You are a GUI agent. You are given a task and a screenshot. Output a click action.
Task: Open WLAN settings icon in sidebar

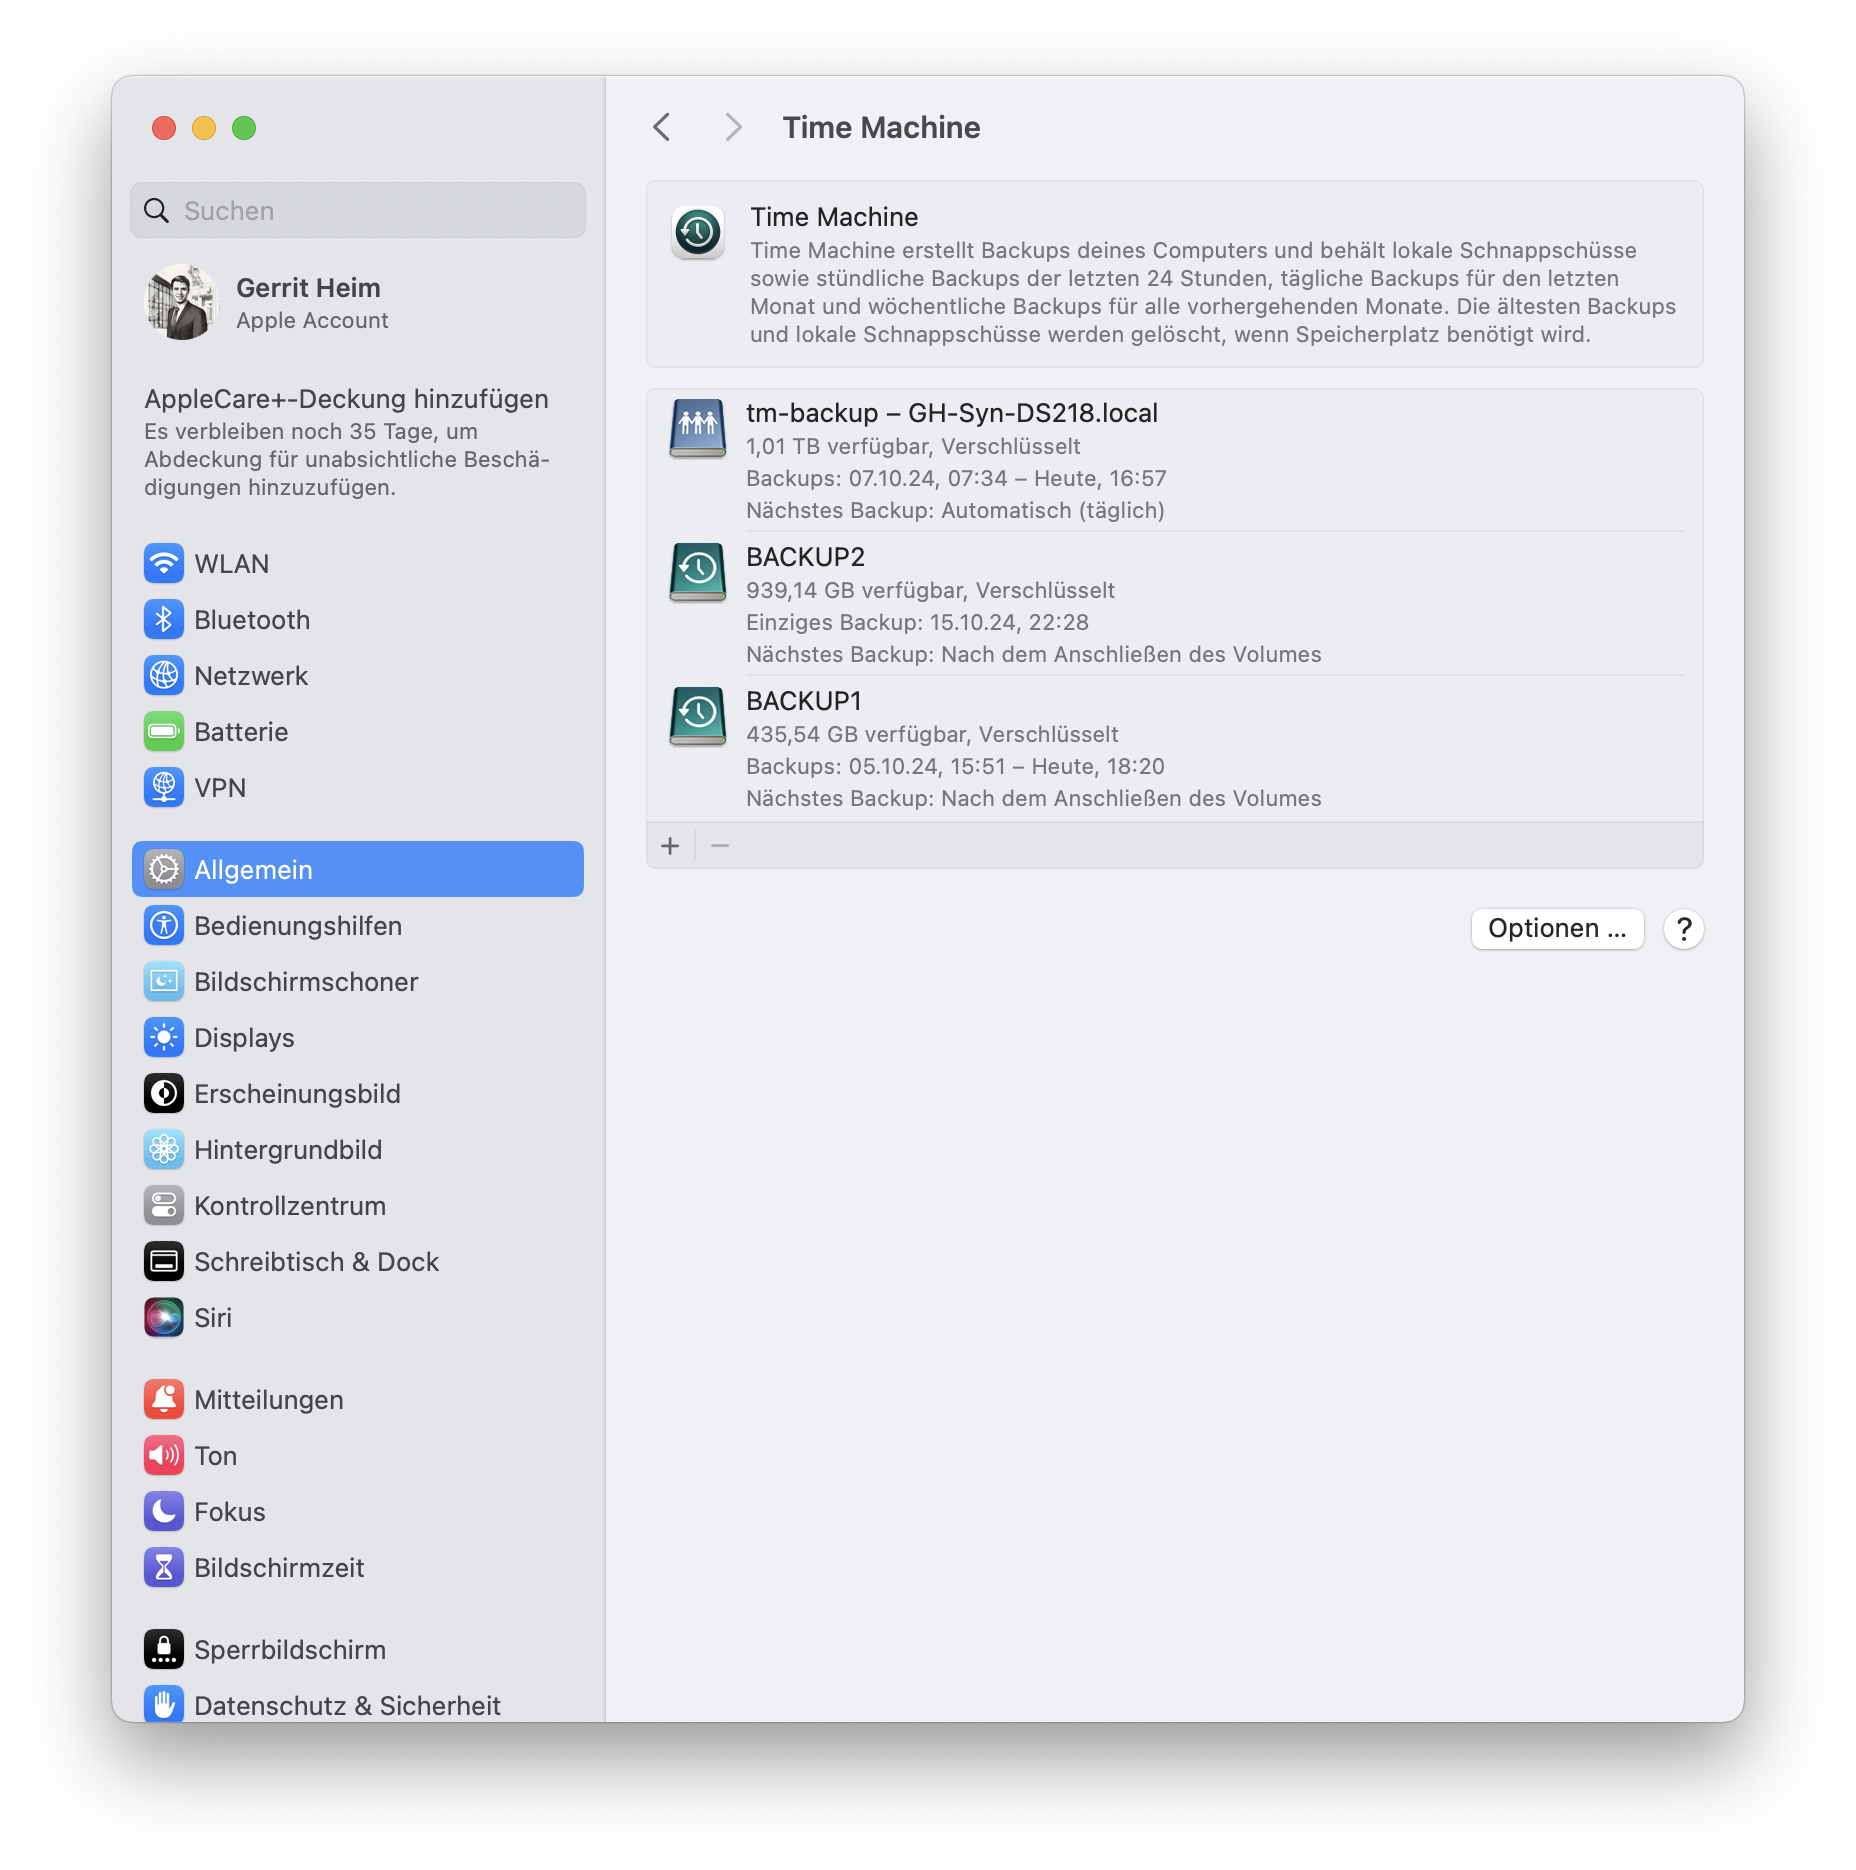coord(163,564)
